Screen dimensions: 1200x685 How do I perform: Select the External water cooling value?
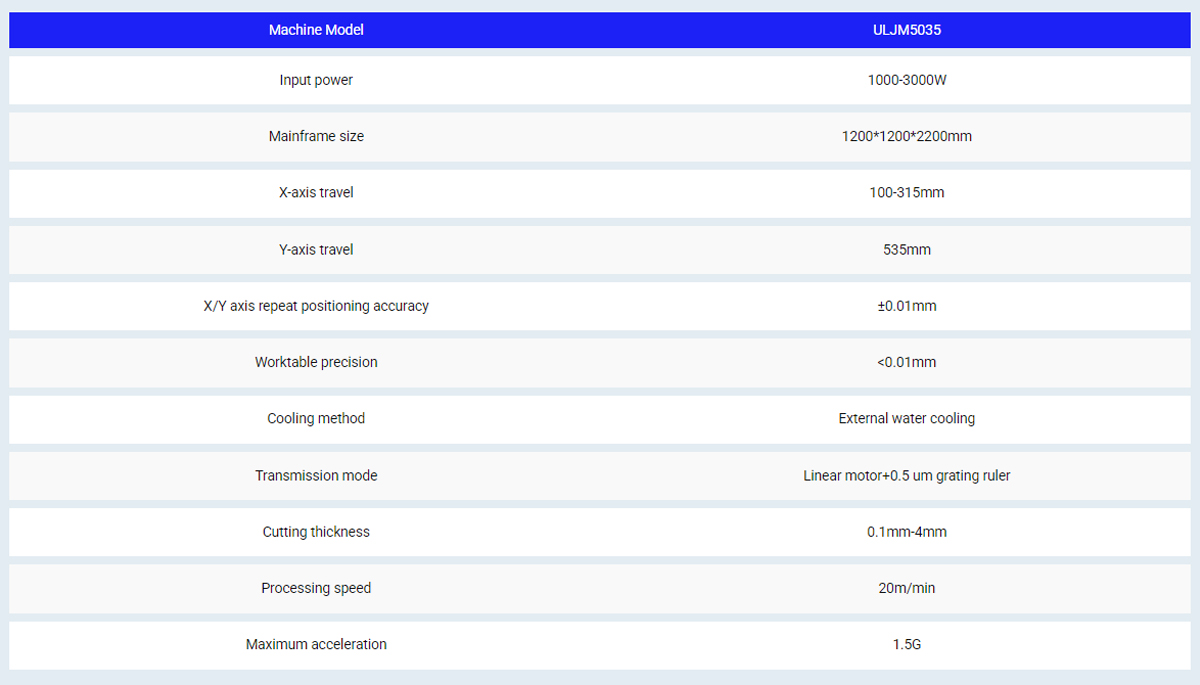906,419
